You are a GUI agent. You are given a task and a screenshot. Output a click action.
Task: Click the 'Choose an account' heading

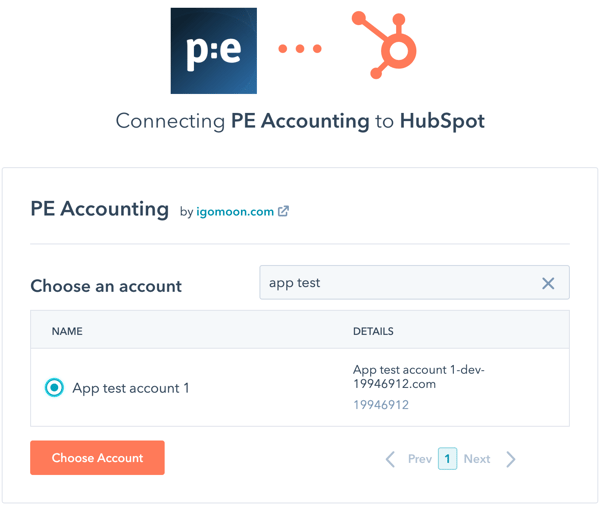point(106,286)
